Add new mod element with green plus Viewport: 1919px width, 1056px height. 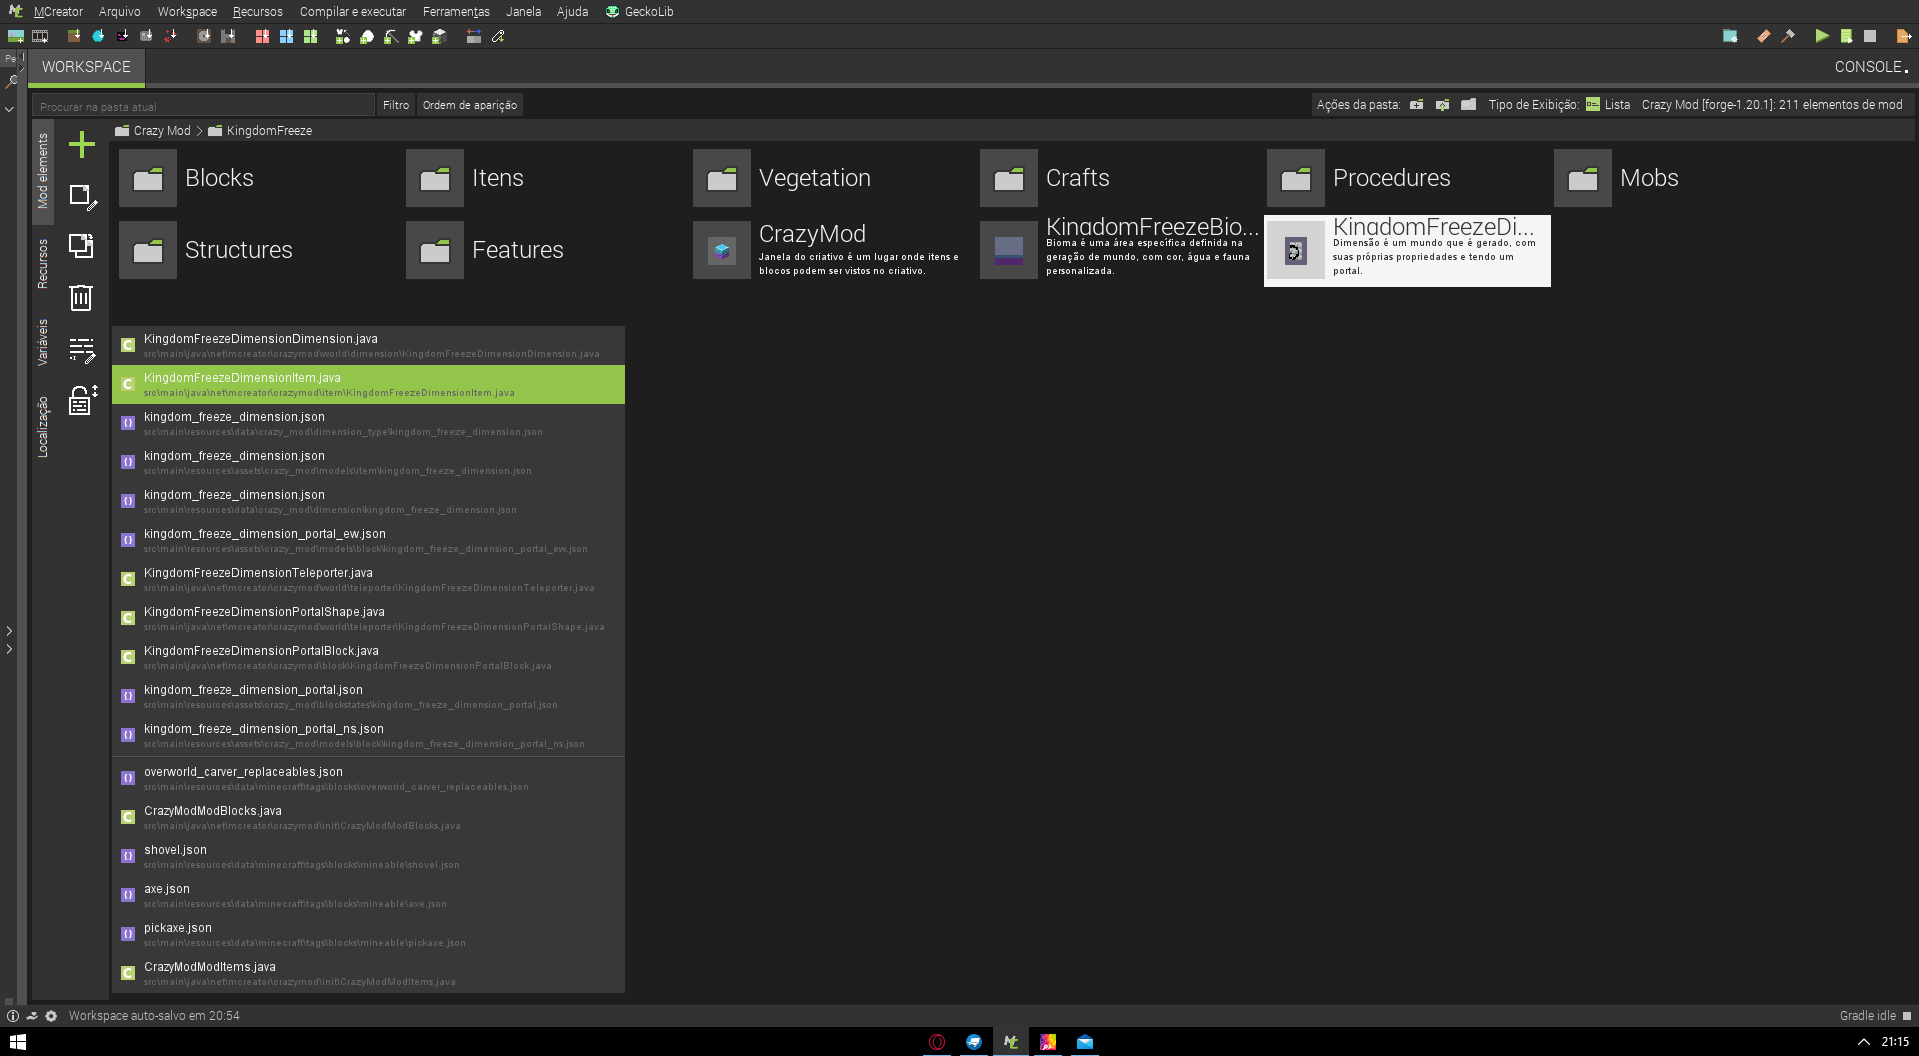(x=82, y=145)
